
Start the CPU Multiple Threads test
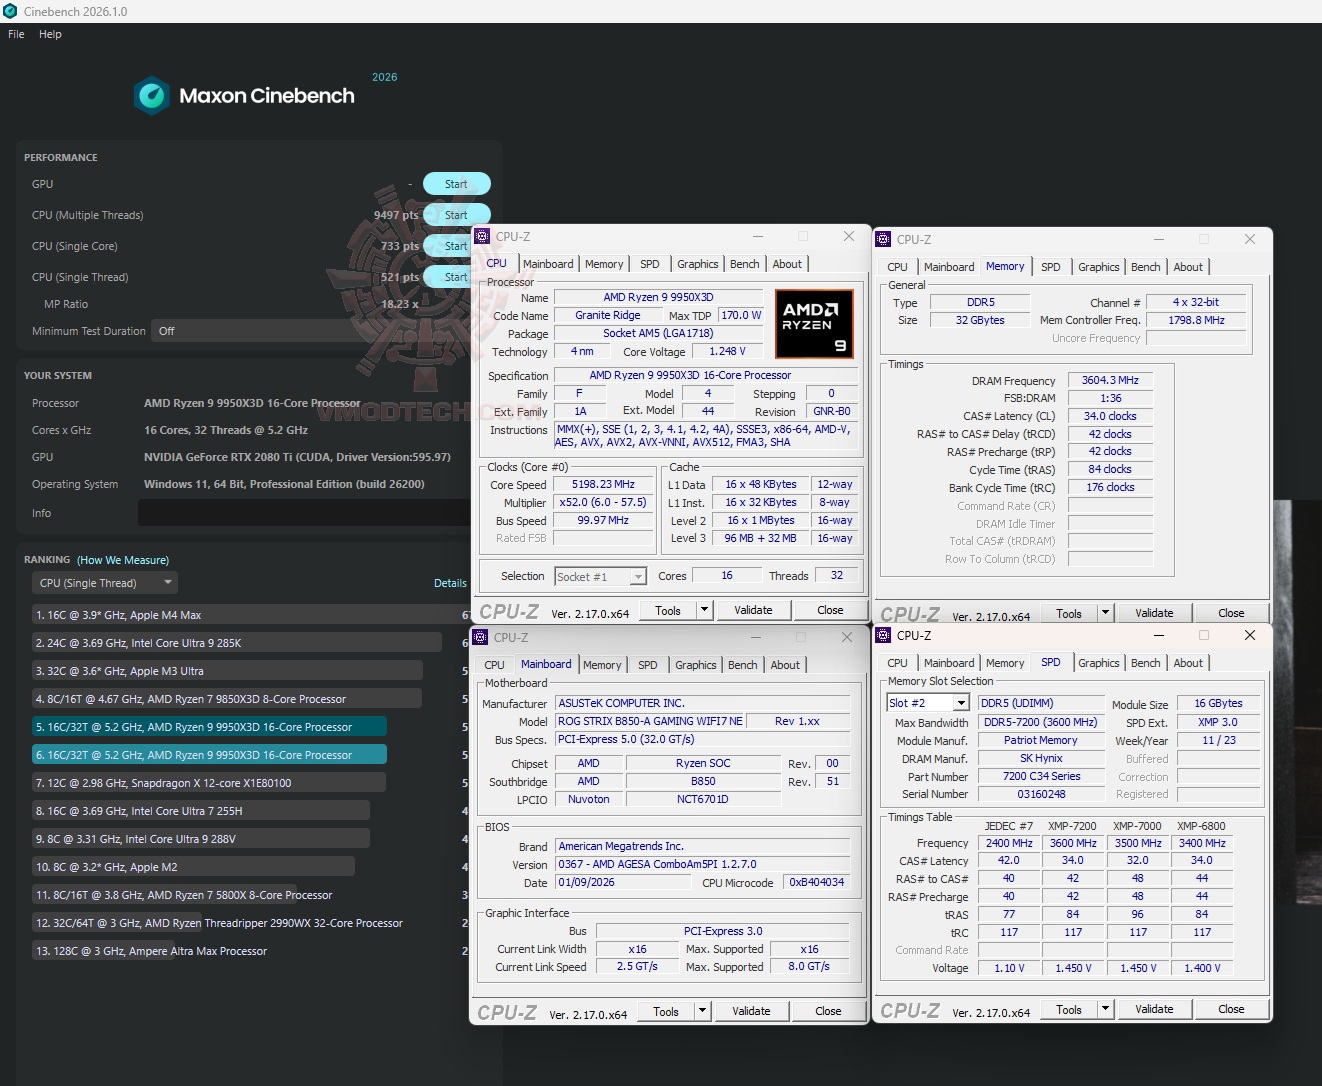point(456,215)
